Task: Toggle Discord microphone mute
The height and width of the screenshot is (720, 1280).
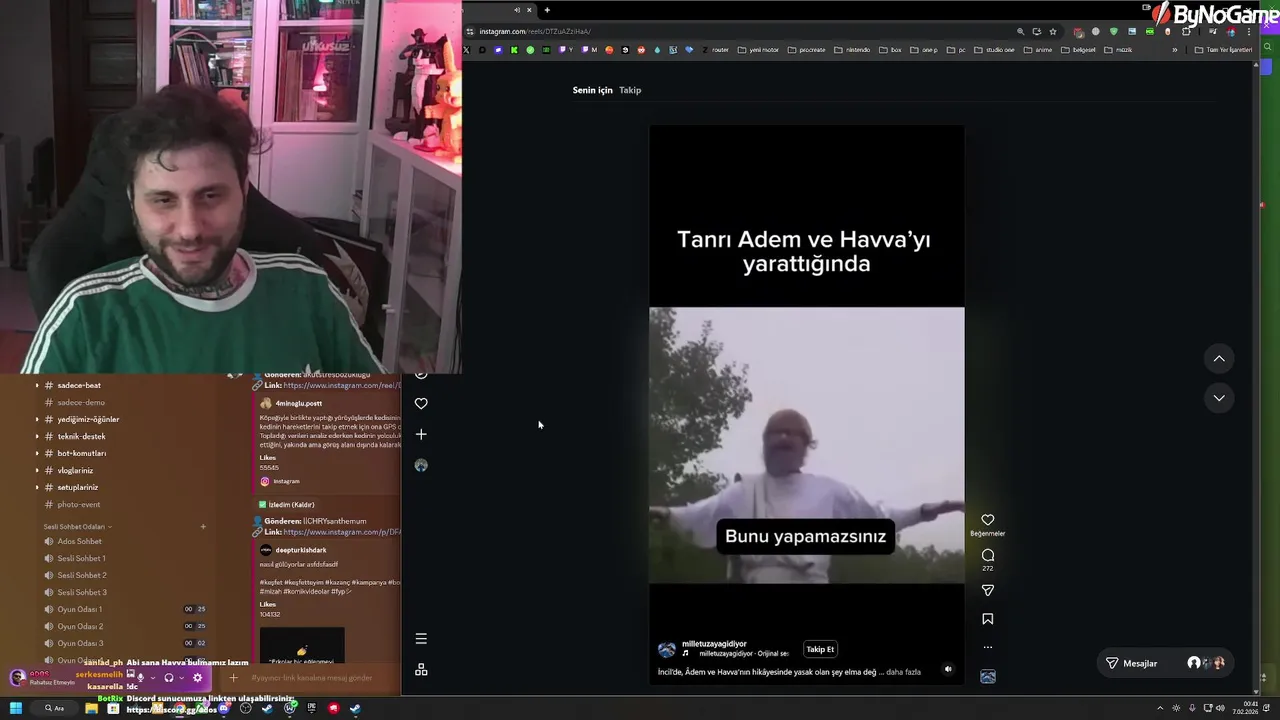Action: (140, 678)
